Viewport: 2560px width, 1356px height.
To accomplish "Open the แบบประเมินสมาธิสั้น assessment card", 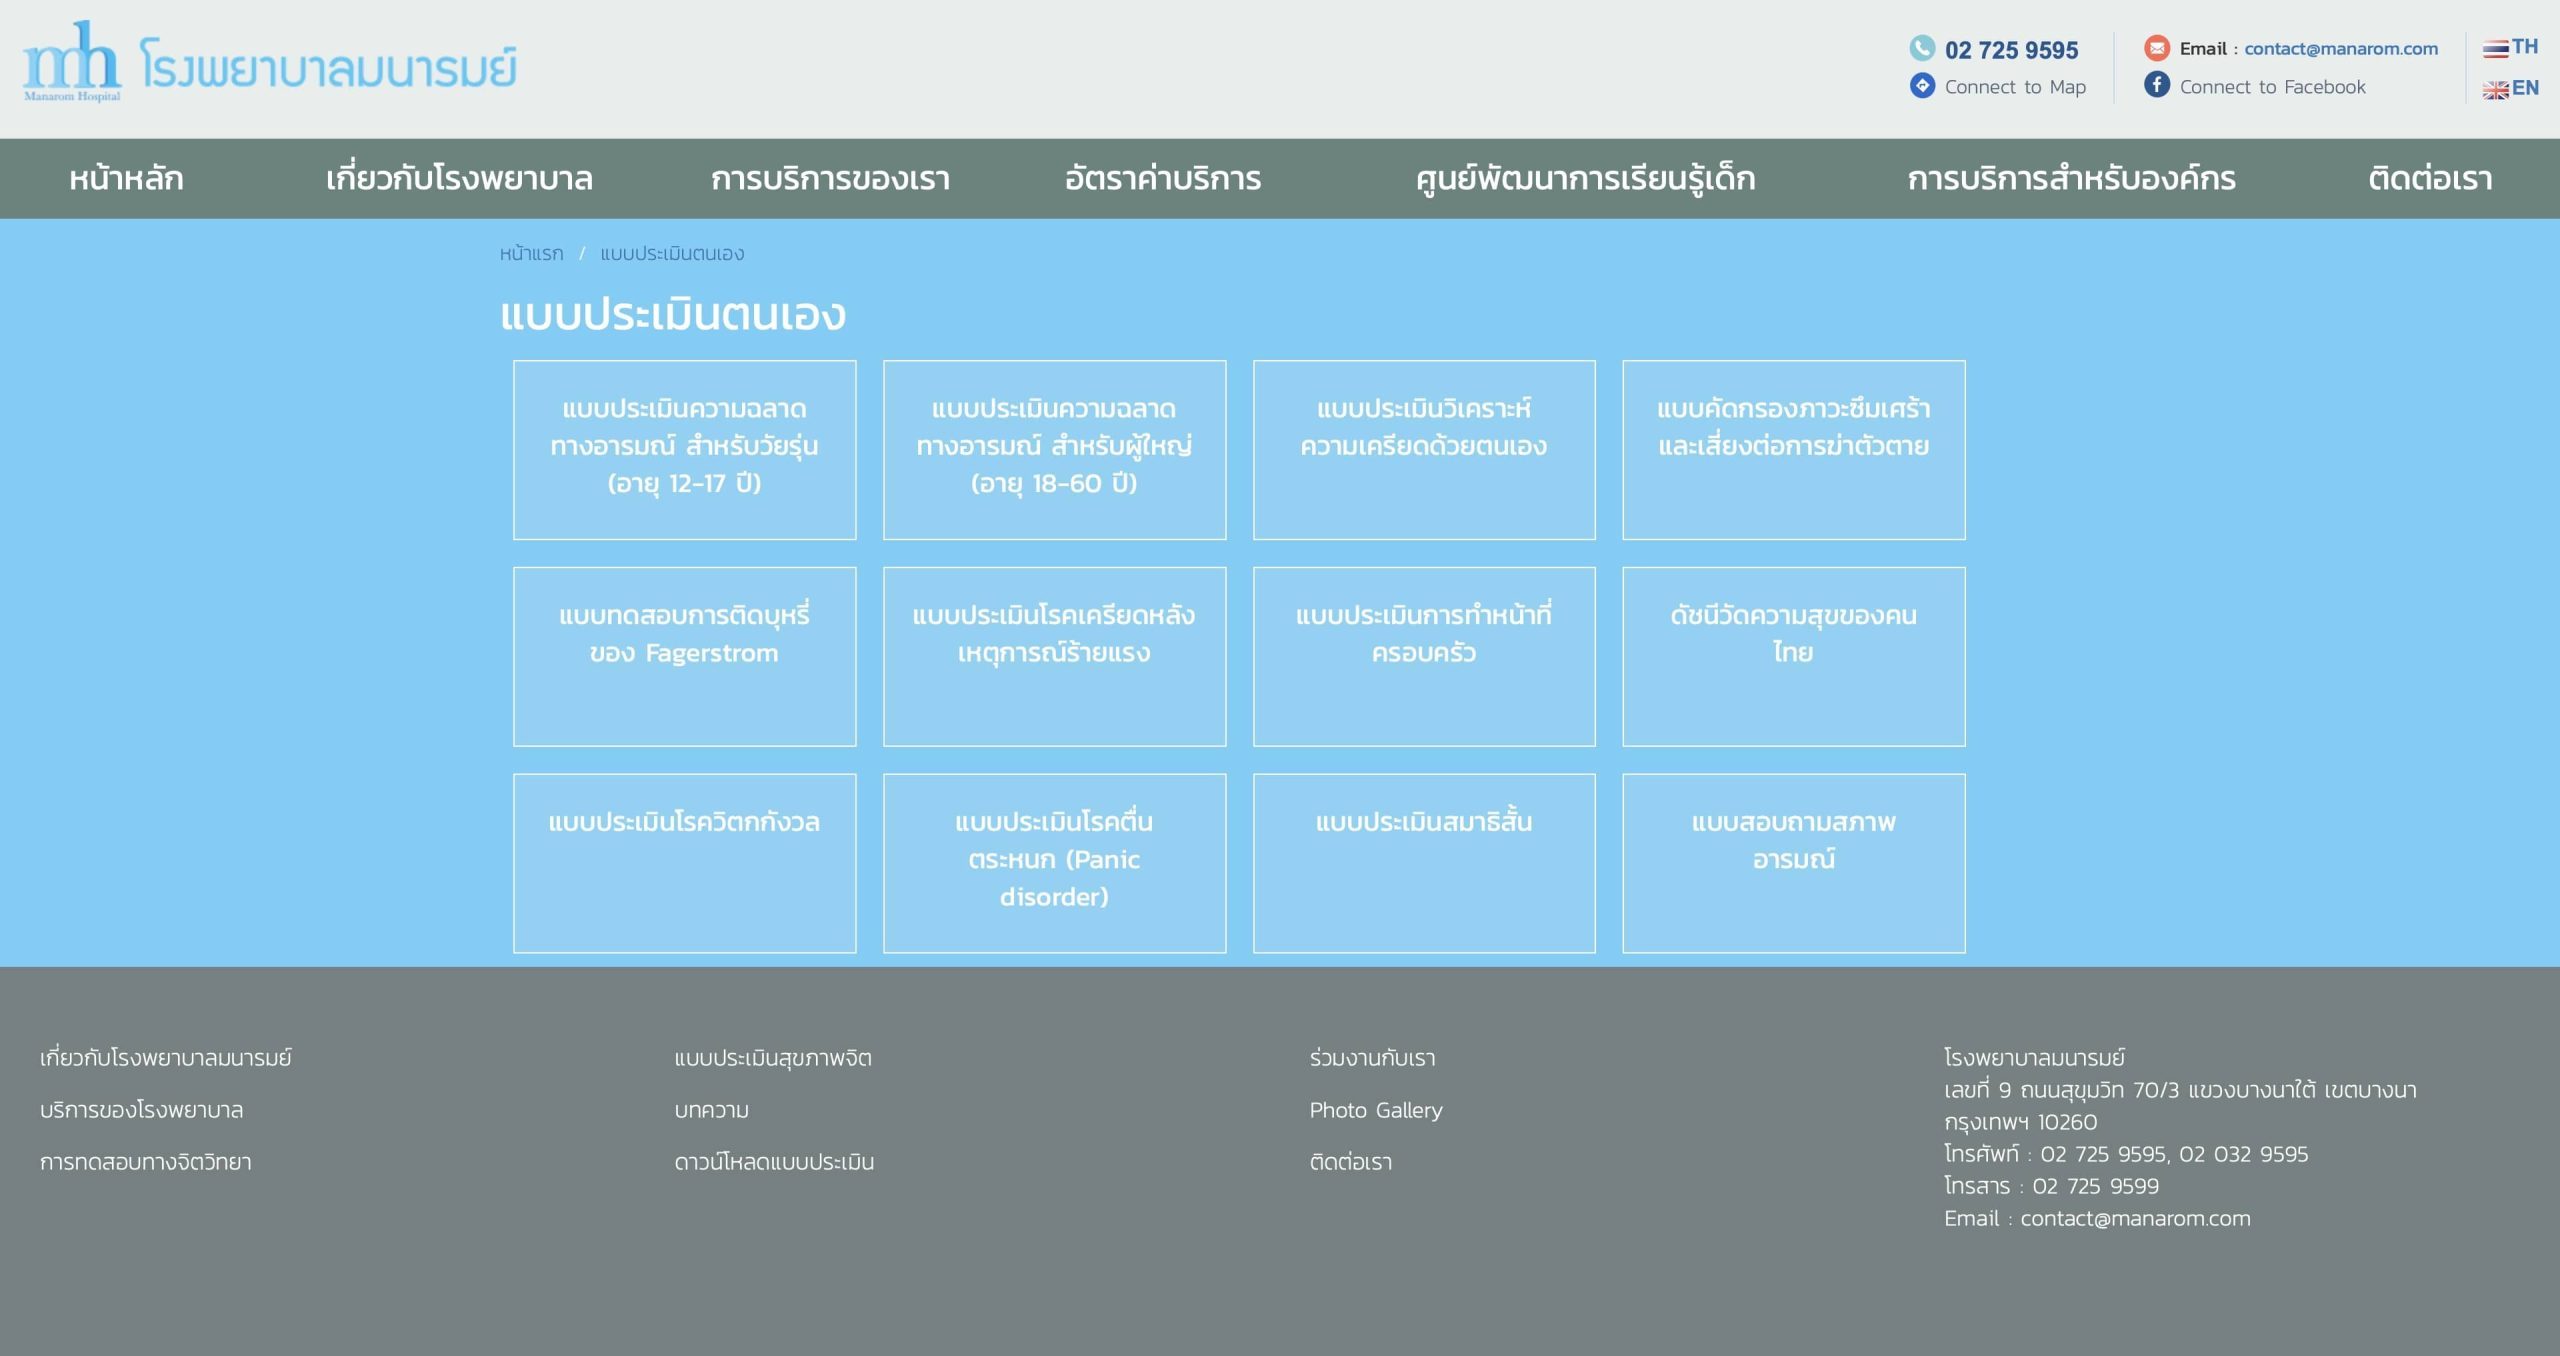I will click(x=1423, y=862).
